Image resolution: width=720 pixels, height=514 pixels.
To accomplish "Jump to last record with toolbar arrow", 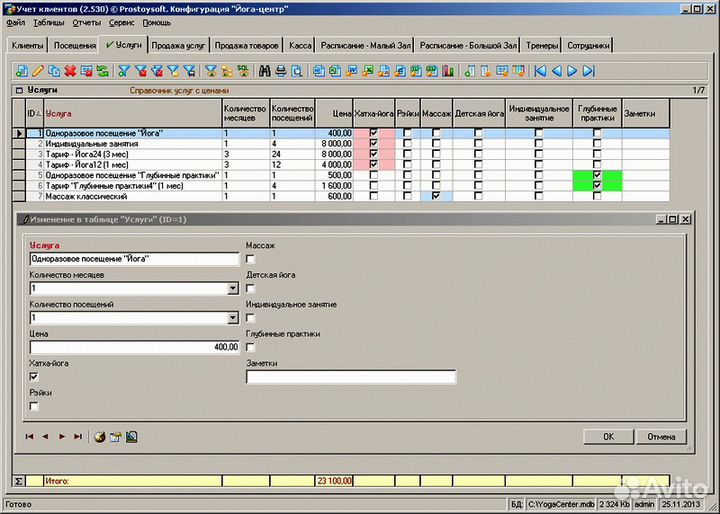I will point(590,70).
